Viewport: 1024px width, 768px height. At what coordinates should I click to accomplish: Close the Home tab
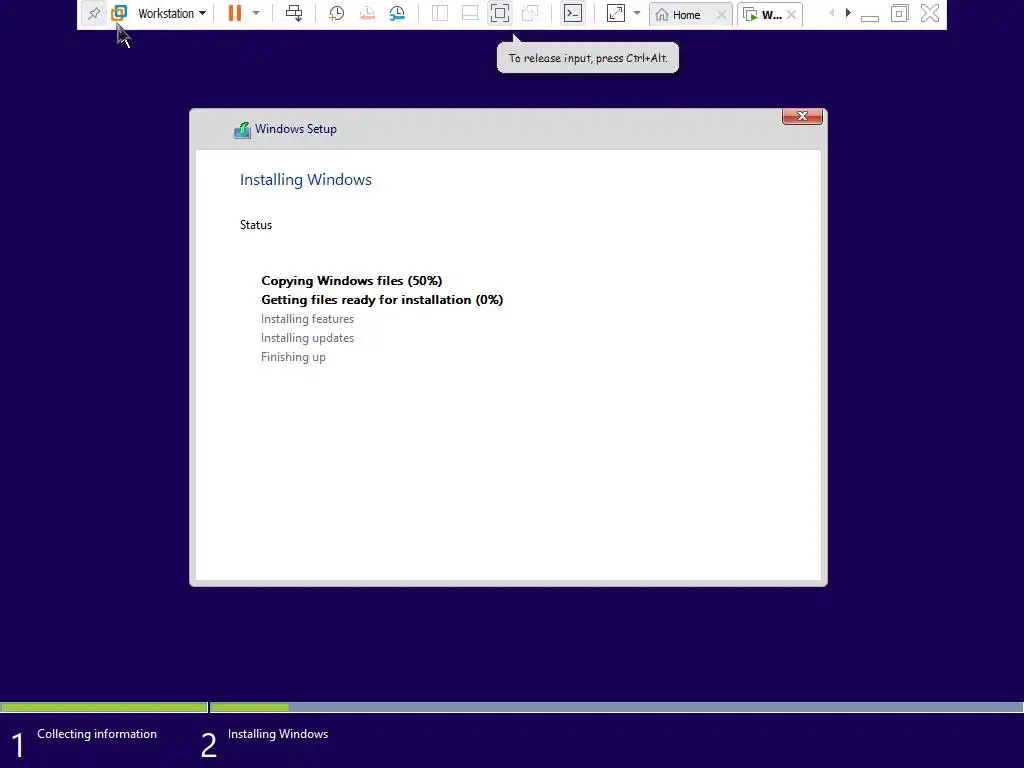click(x=720, y=14)
